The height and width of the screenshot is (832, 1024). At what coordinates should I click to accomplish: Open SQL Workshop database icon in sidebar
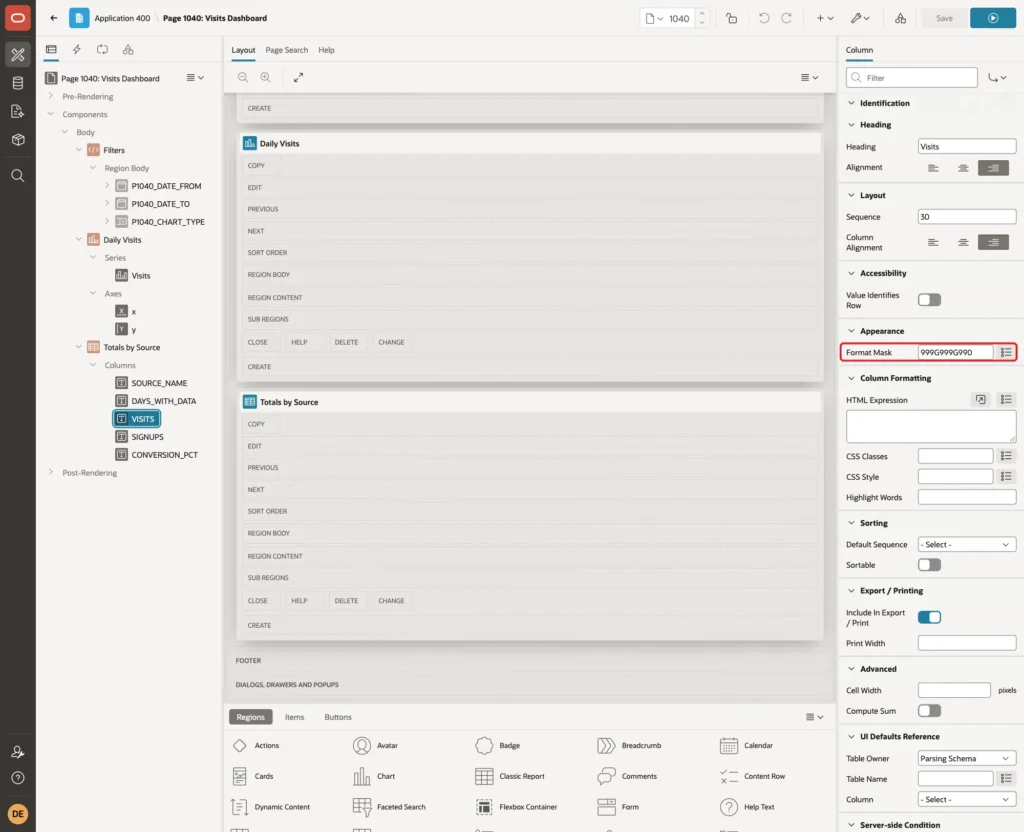click(18, 83)
